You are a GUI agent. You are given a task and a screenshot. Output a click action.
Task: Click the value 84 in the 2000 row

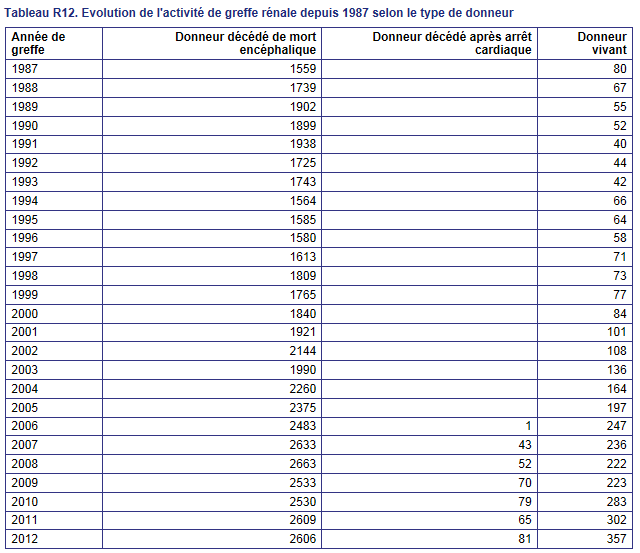tap(620, 313)
